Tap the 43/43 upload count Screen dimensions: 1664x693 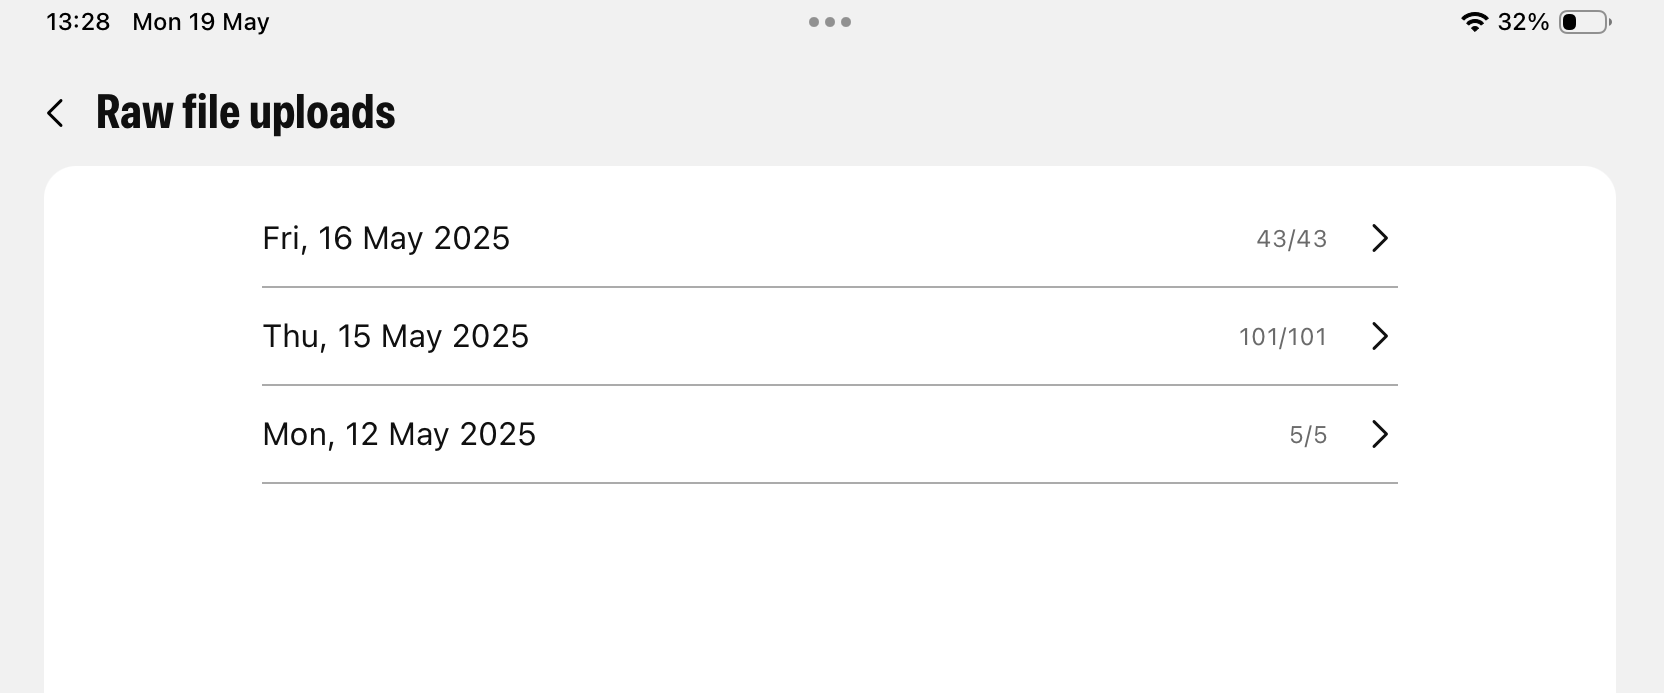[1292, 238]
